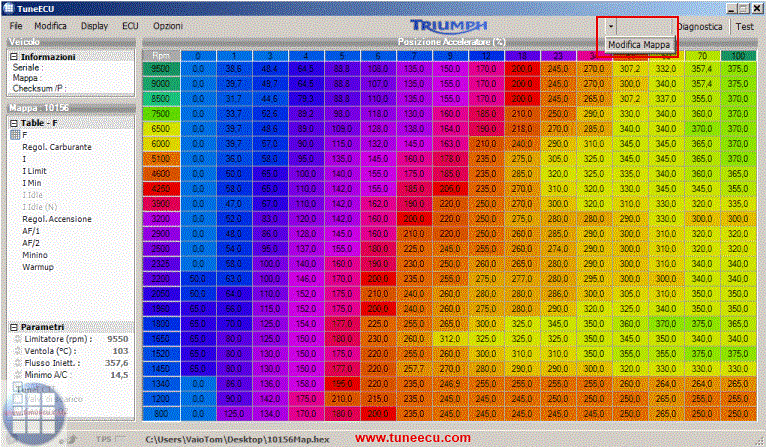Click the Limitatore value 9550
Viewport: 766px width, 447px height.
click(x=118, y=339)
